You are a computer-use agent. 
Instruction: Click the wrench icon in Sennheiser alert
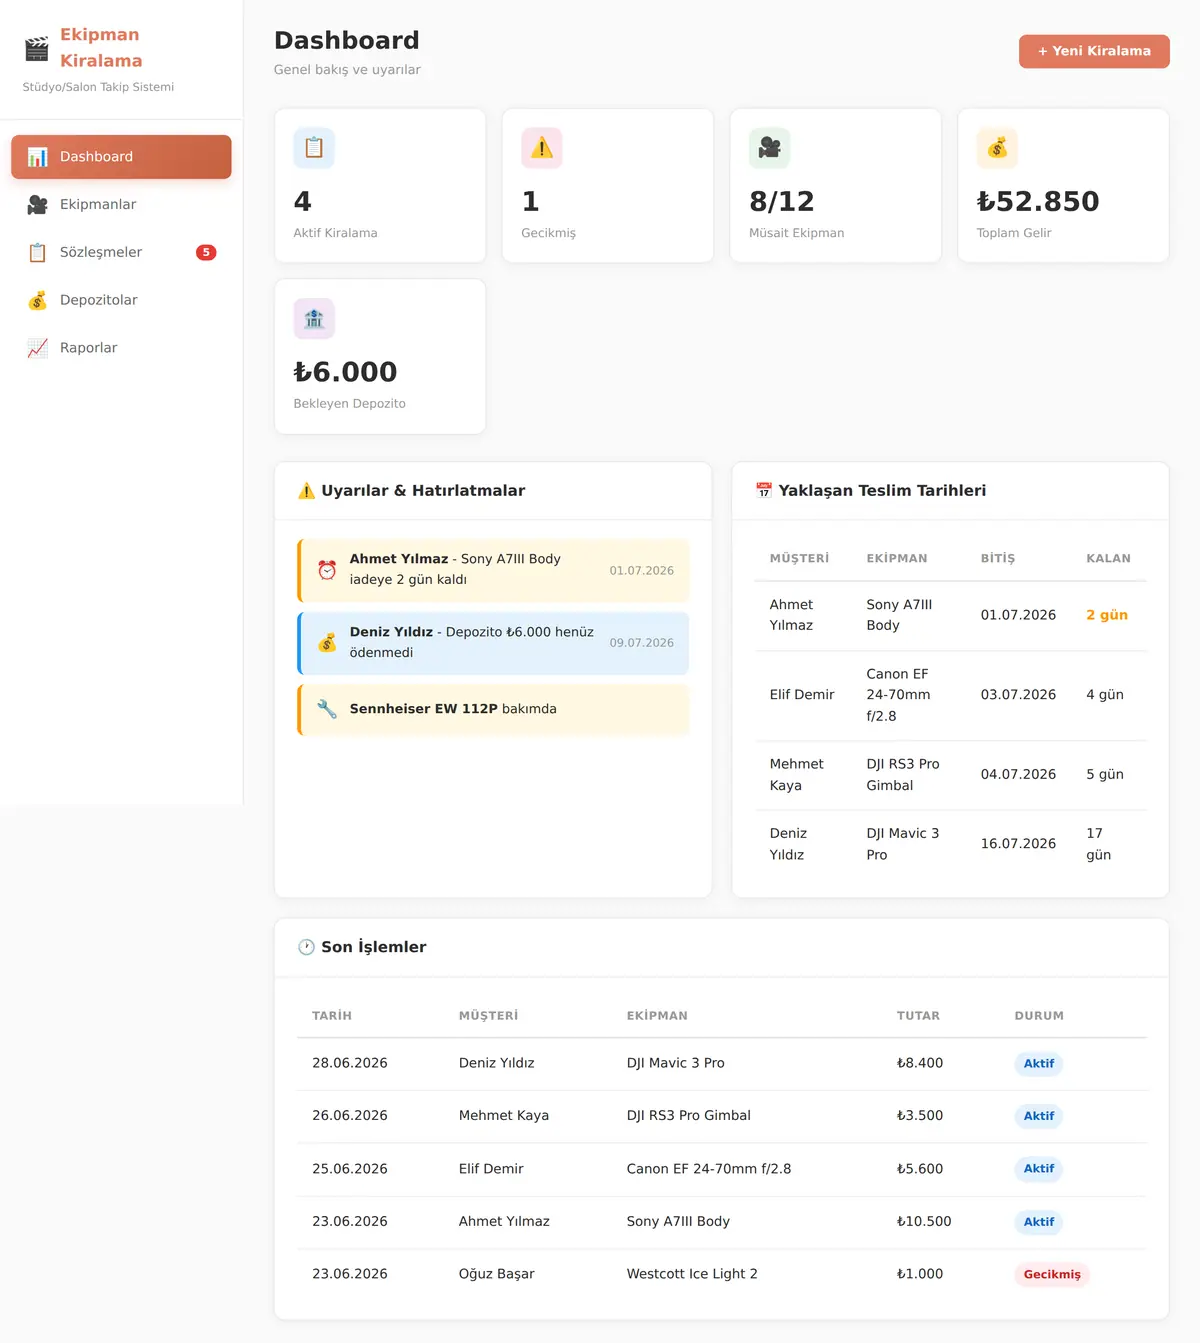[x=327, y=709]
